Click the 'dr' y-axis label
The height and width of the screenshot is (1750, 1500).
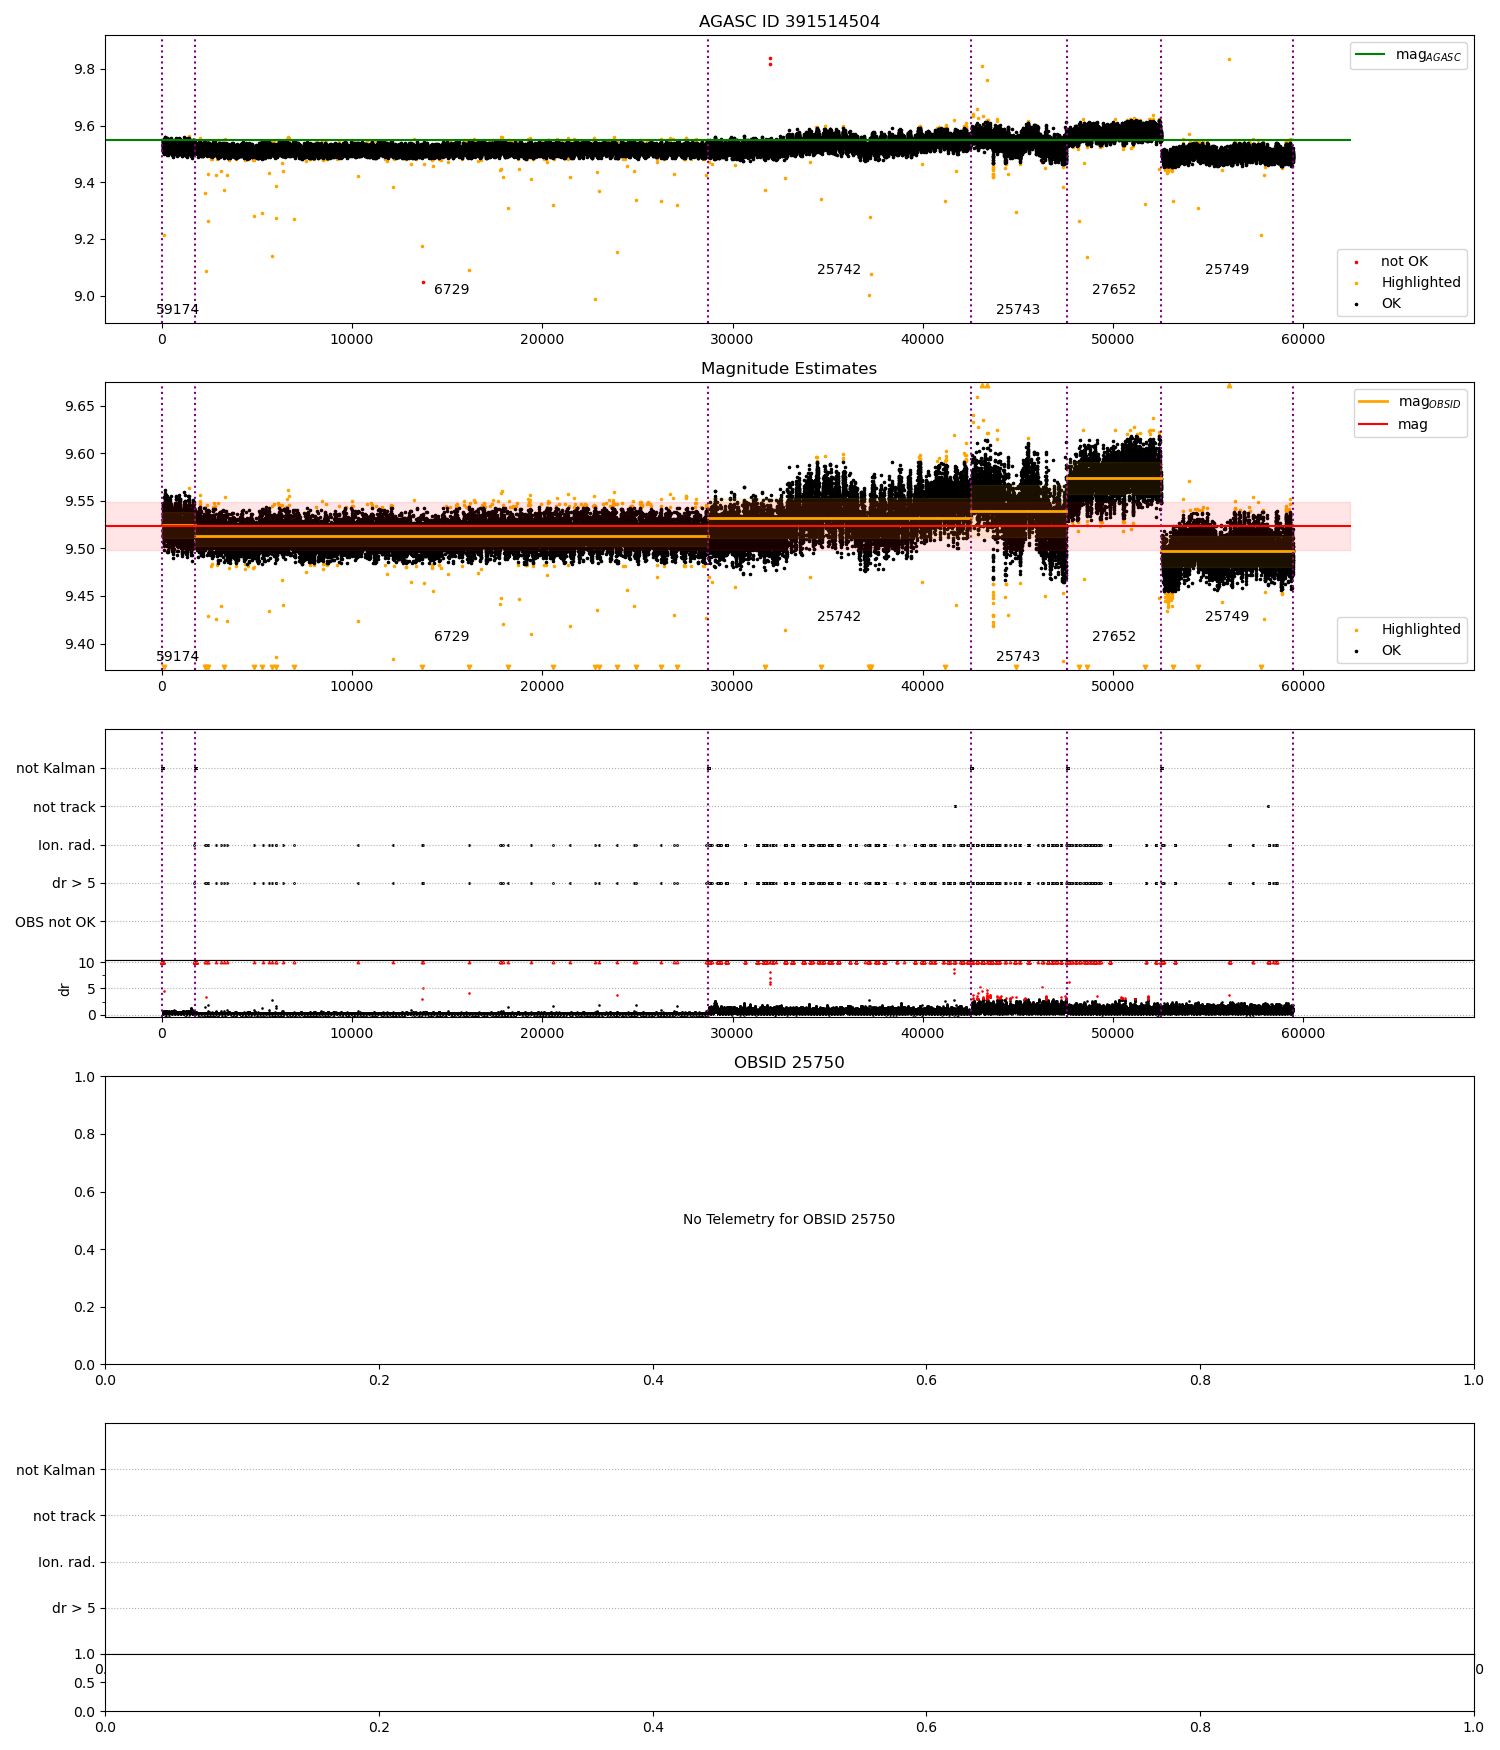click(x=65, y=989)
